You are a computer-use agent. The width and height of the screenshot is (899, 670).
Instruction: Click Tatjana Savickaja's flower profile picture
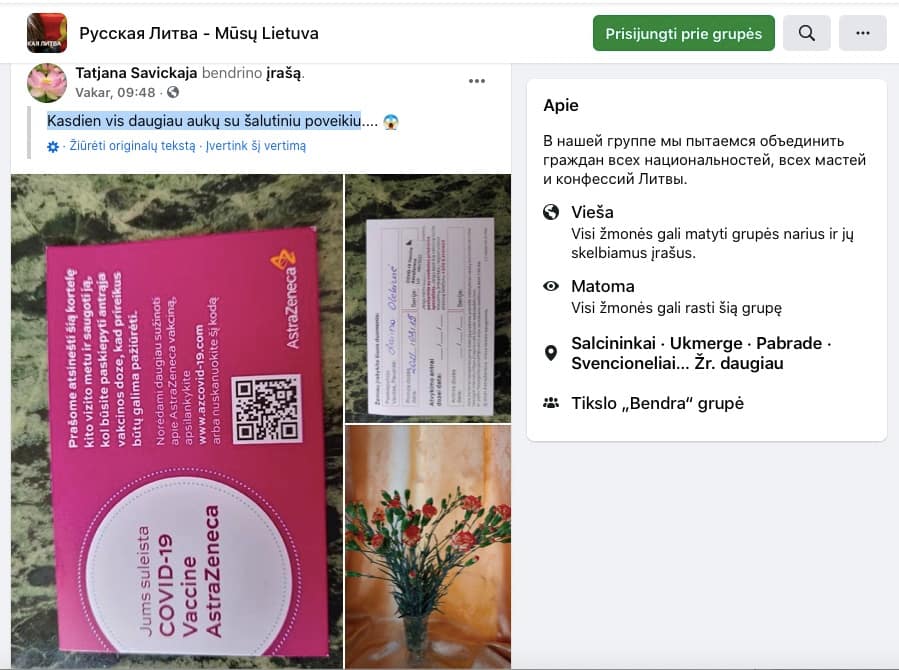point(47,83)
